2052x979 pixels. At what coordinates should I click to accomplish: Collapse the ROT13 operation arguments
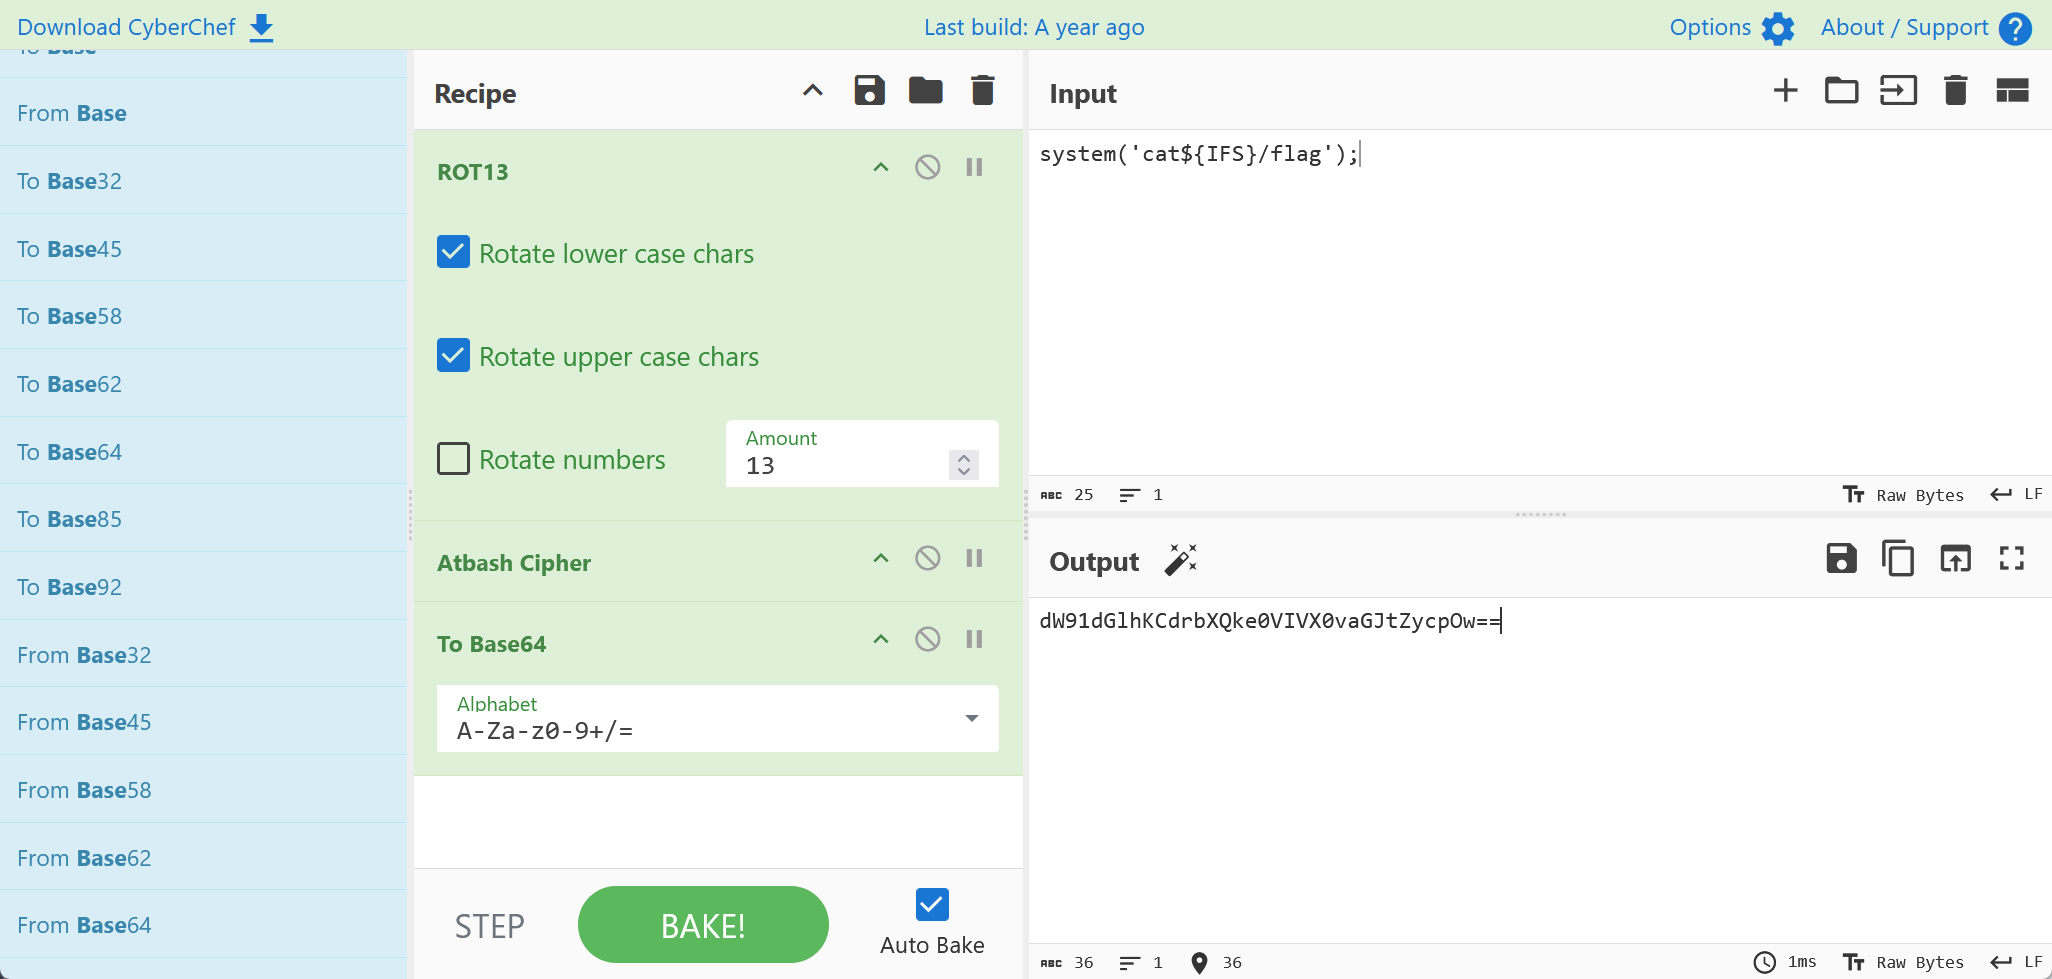[x=880, y=168]
